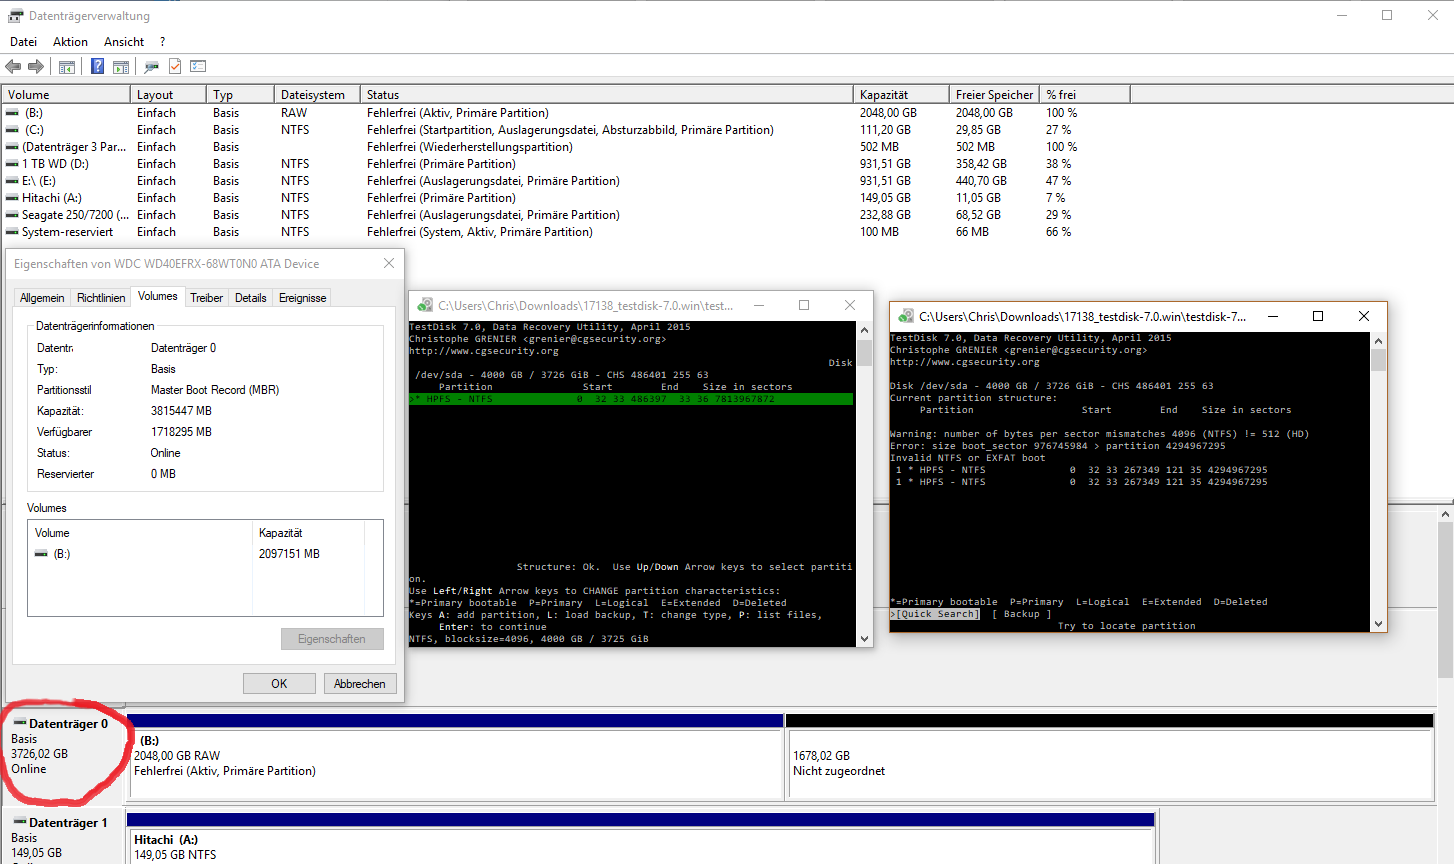Viewport: 1454px width, 864px height.
Task: Sort list by Typ column header
Action: coord(240,95)
